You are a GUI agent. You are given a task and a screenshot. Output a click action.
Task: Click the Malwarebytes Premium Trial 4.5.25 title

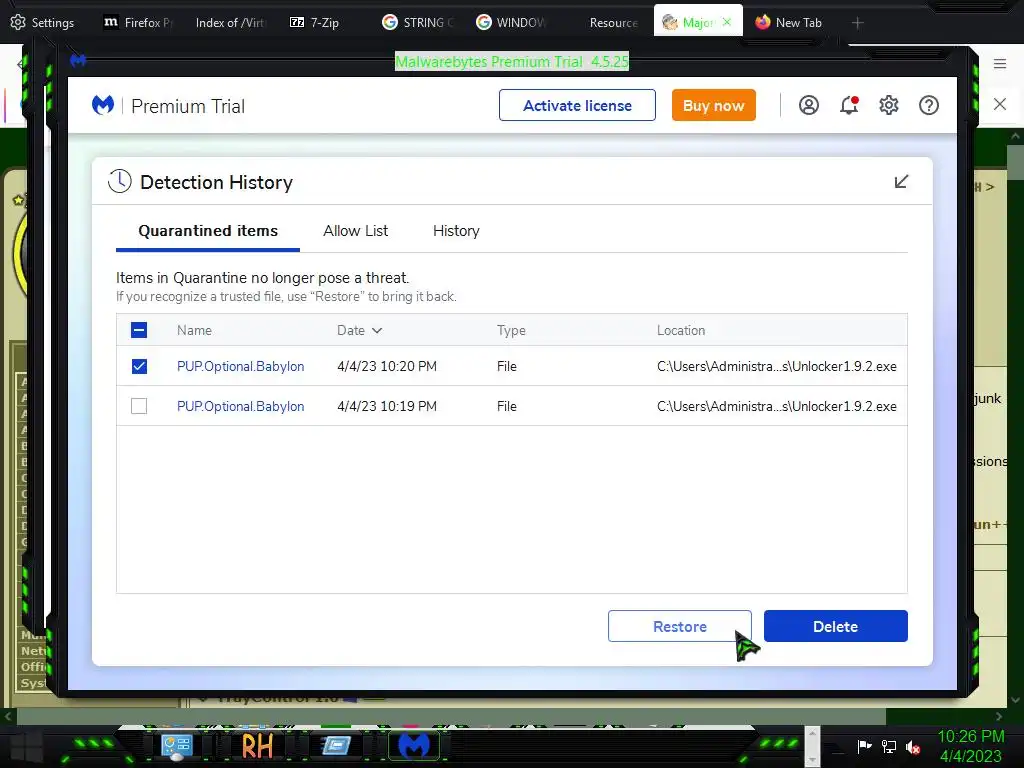pyautogui.click(x=511, y=61)
